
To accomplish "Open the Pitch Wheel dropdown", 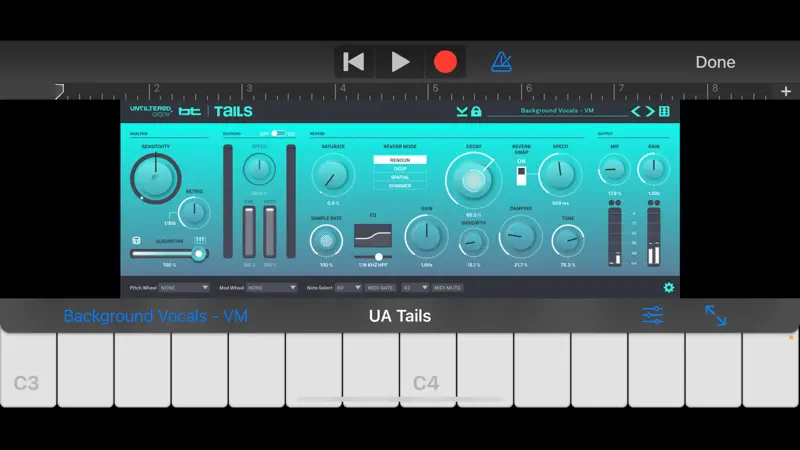I will click(x=184, y=288).
